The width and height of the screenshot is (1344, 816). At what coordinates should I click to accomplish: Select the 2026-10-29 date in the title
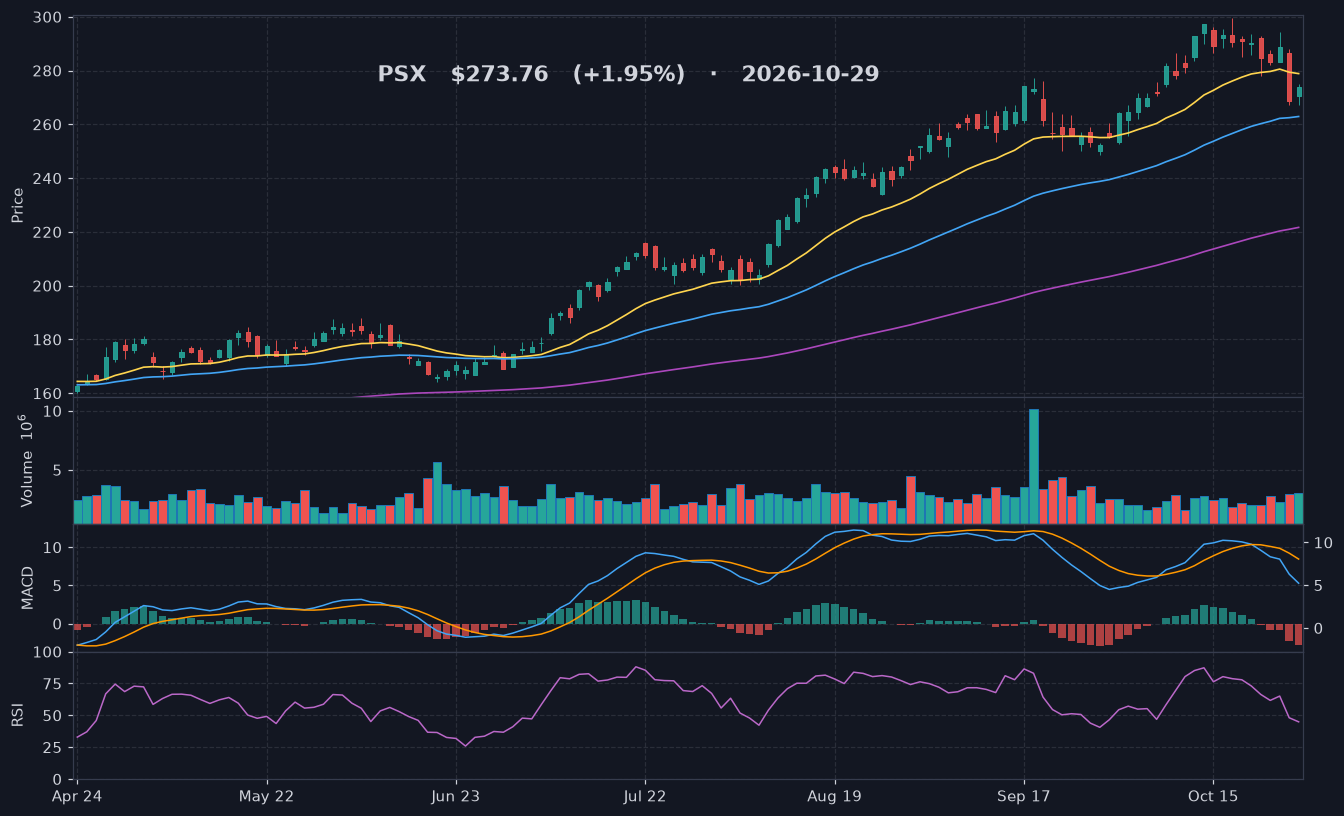click(x=810, y=75)
